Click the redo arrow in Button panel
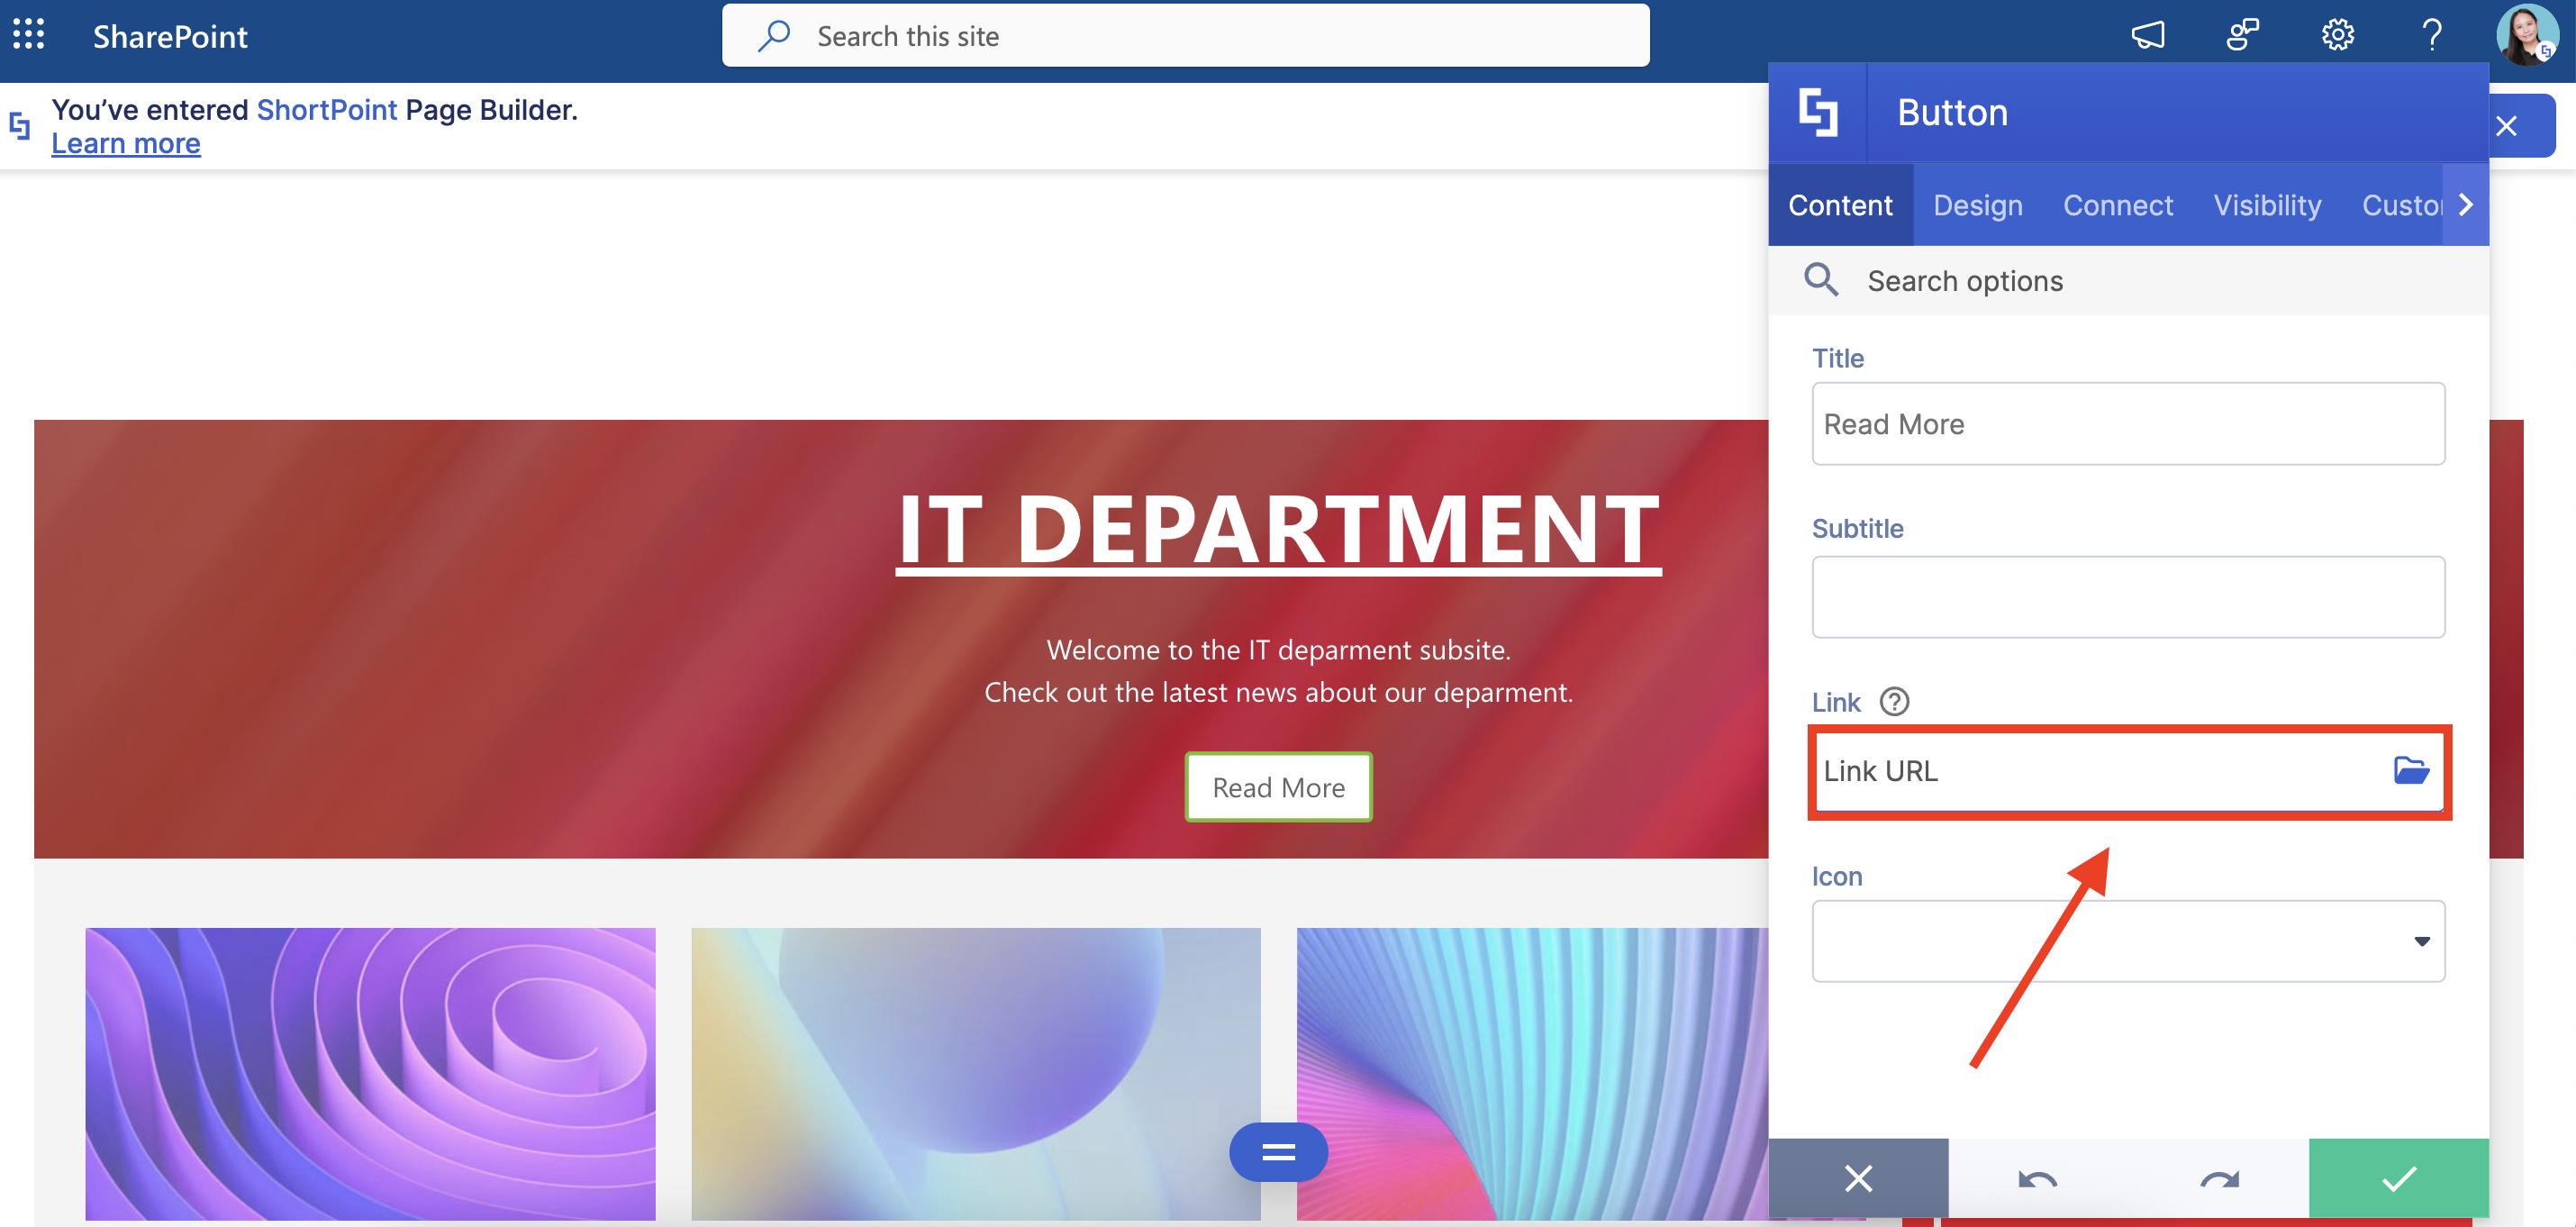This screenshot has height=1227, width=2576. click(x=2219, y=1179)
